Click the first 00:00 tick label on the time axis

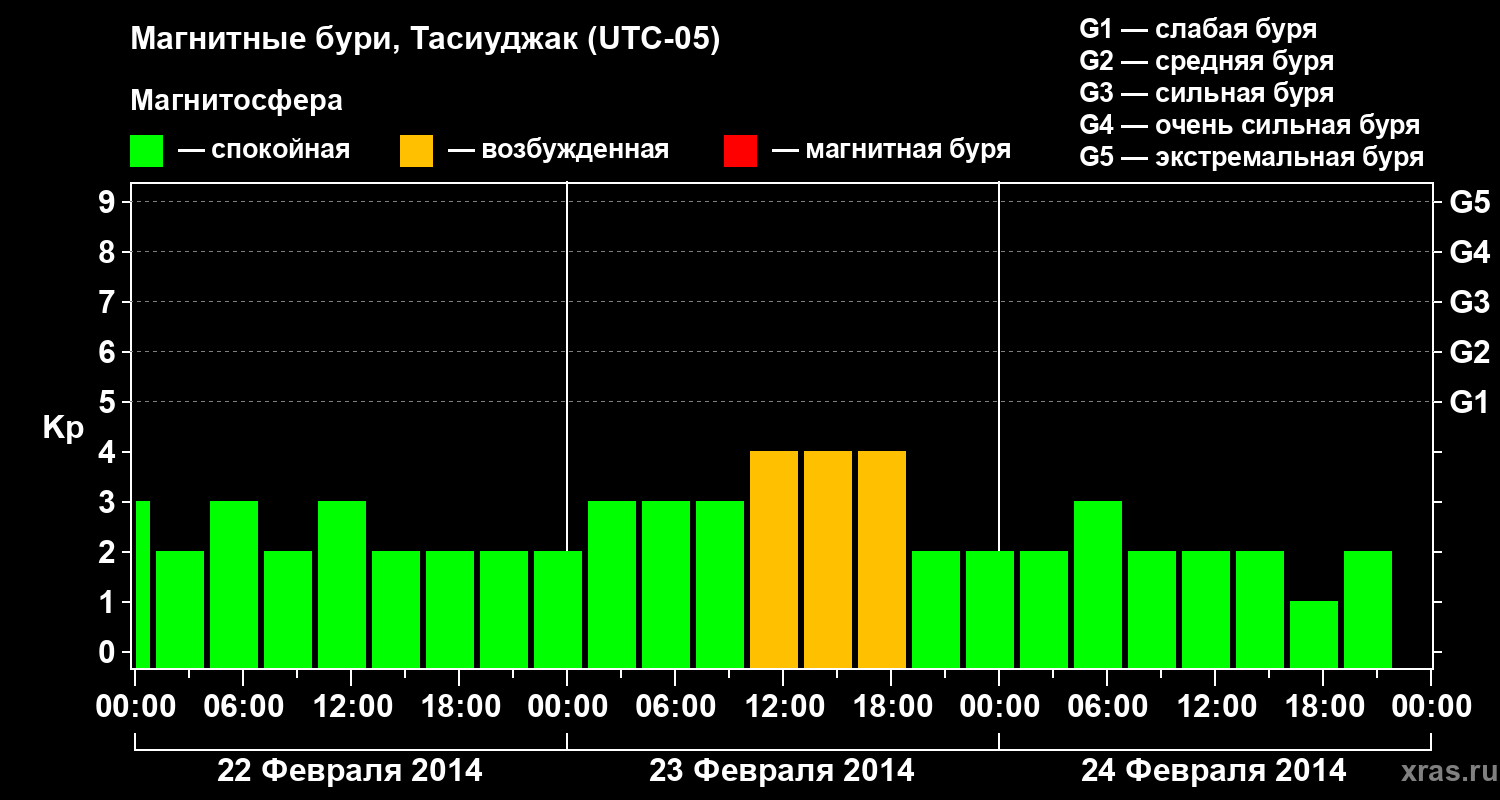(x=135, y=706)
